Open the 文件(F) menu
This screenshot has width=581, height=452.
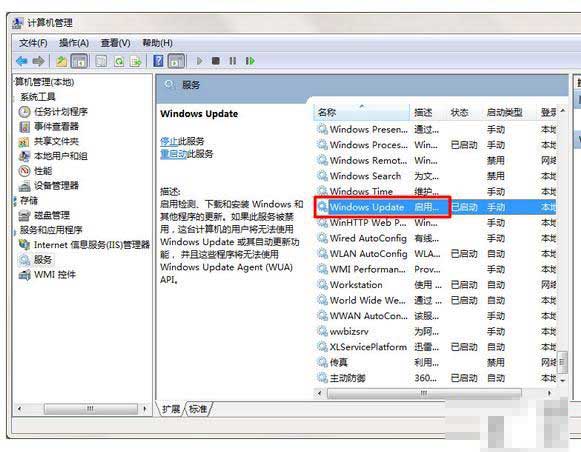33,43
